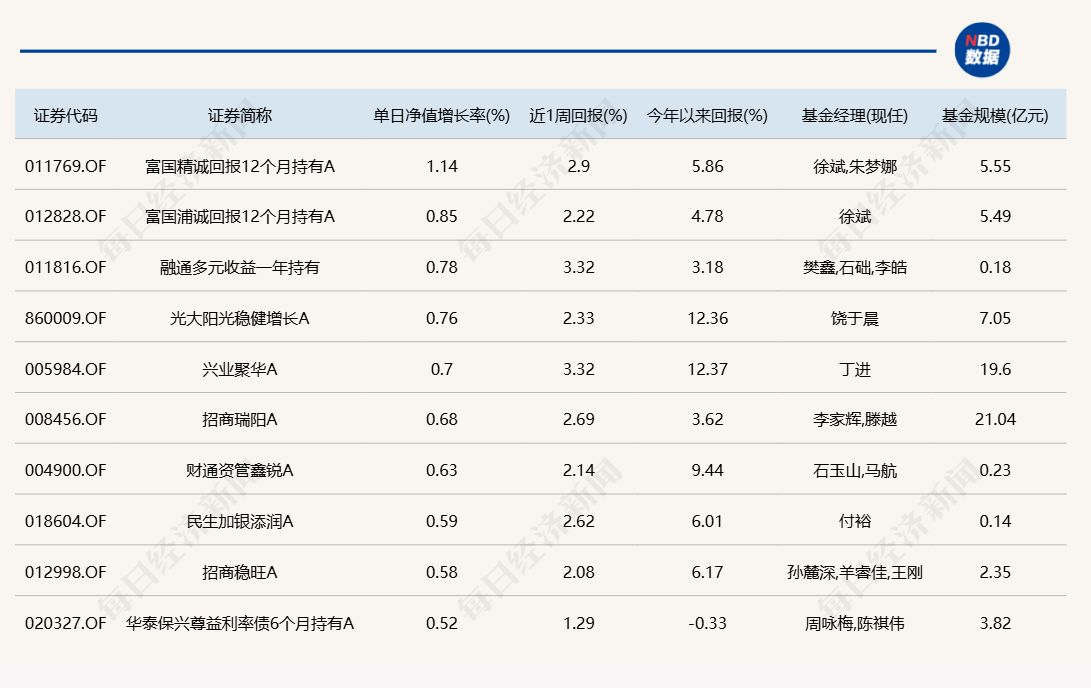The image size is (1091, 688).
Task: Click the 单日净值增长率(%) column header
Action: [442, 115]
